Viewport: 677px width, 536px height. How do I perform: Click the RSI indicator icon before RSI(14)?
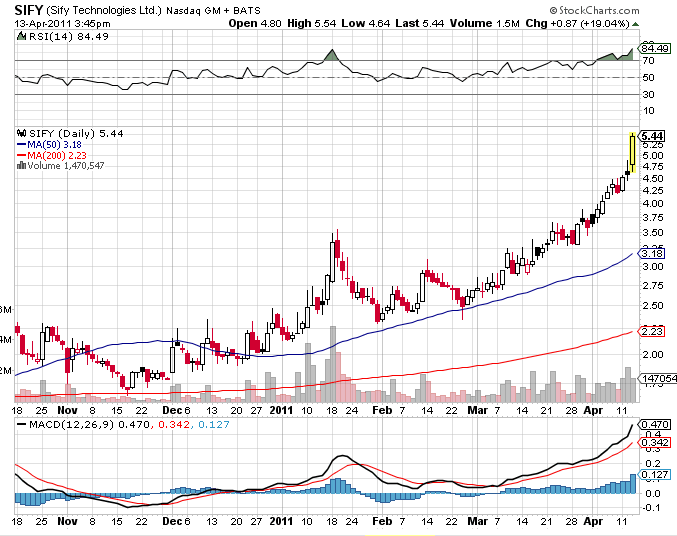[x=21, y=36]
